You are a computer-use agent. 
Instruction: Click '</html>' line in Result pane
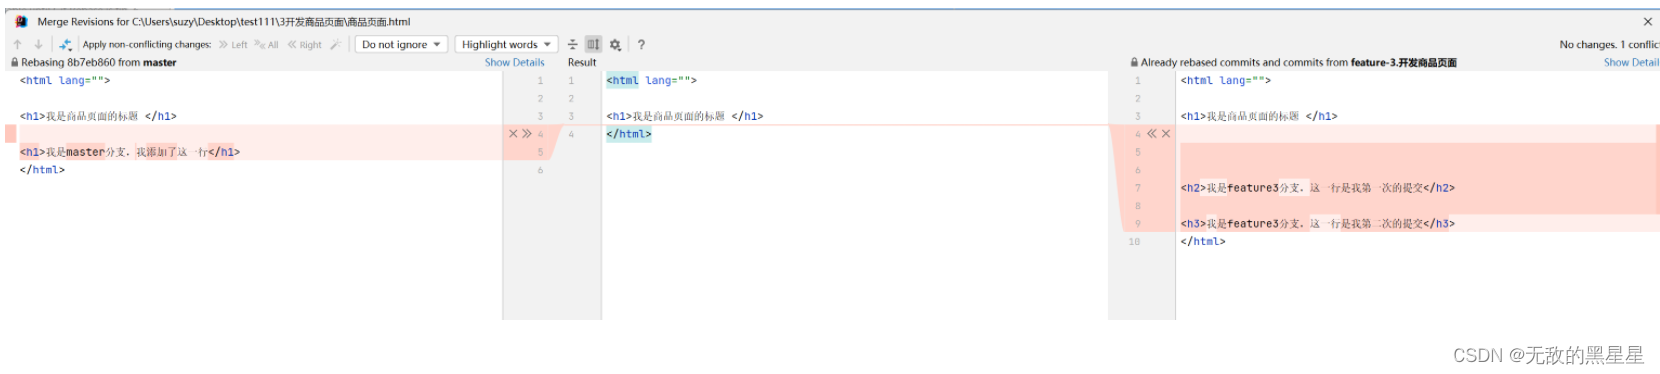(629, 134)
